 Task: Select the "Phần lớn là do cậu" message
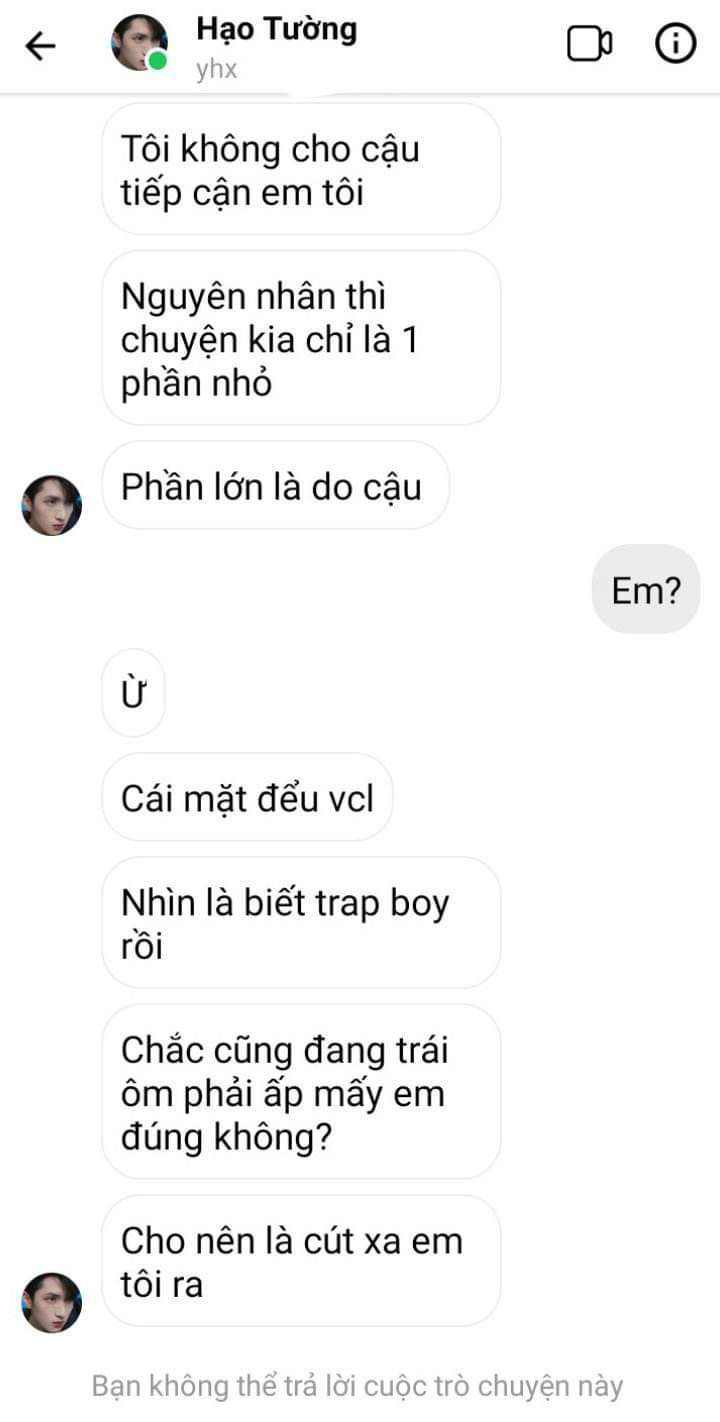[x=275, y=486]
